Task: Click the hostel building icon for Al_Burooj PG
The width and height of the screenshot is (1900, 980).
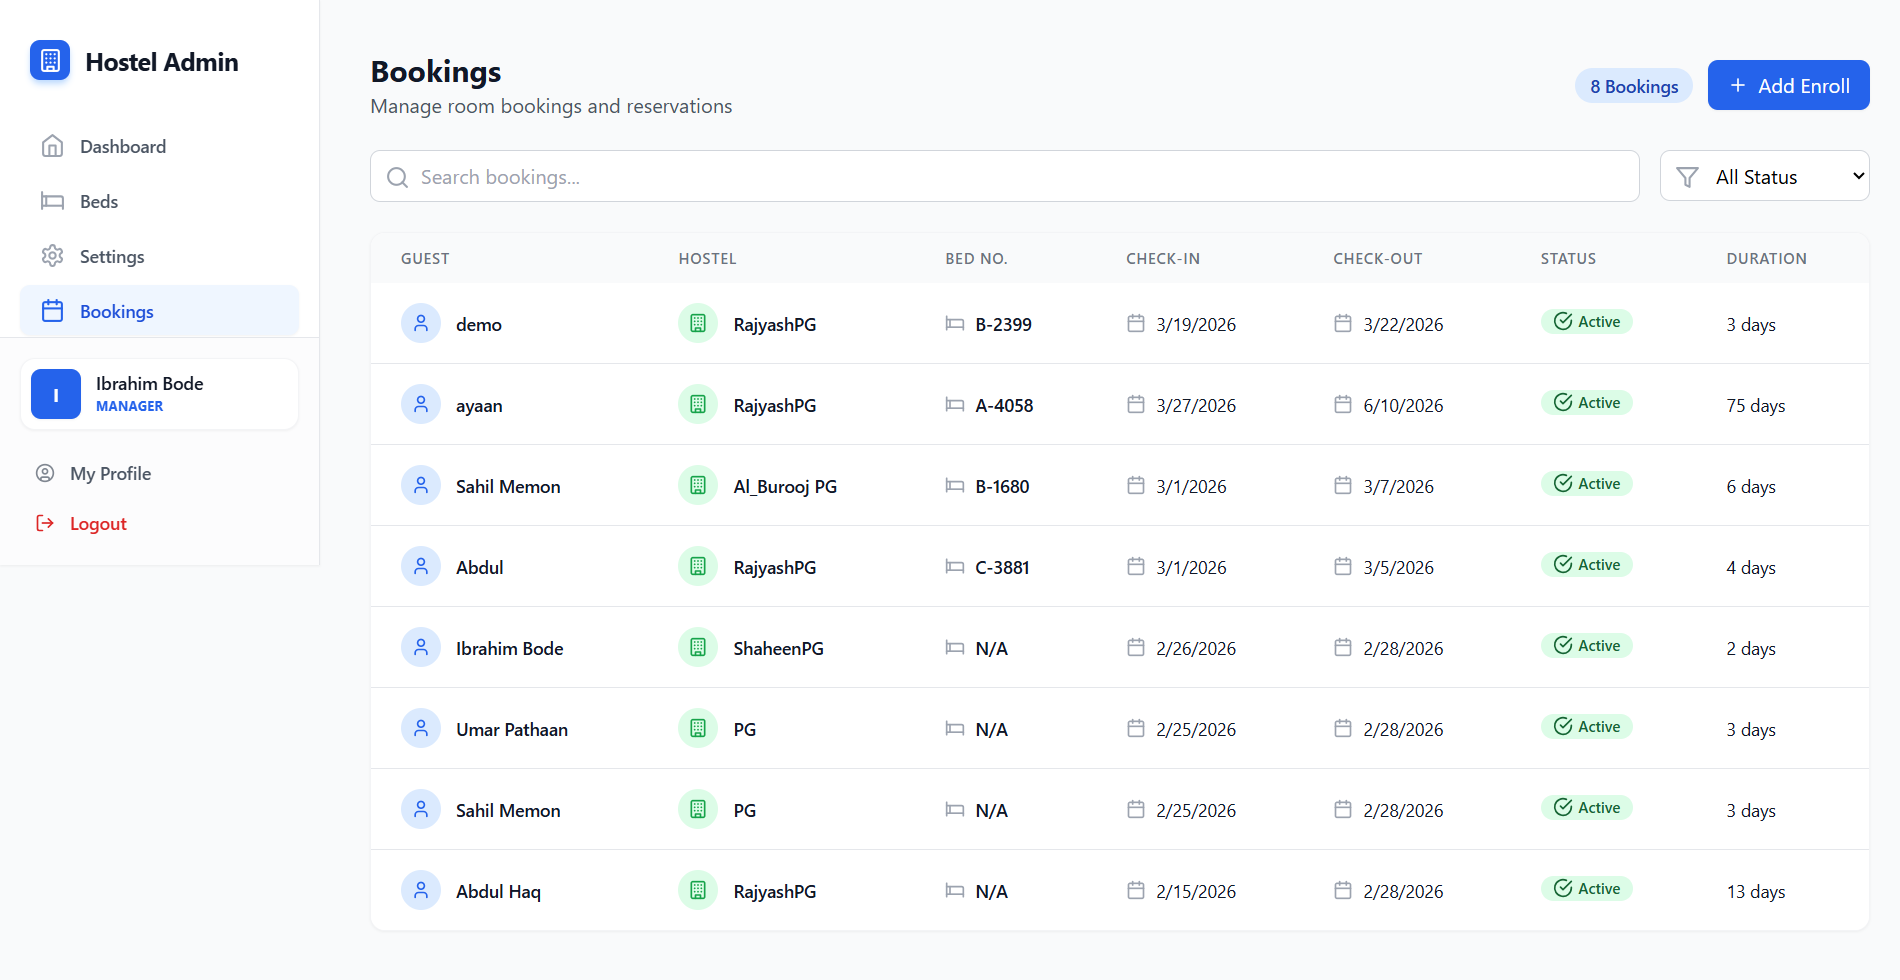Action: pos(698,486)
